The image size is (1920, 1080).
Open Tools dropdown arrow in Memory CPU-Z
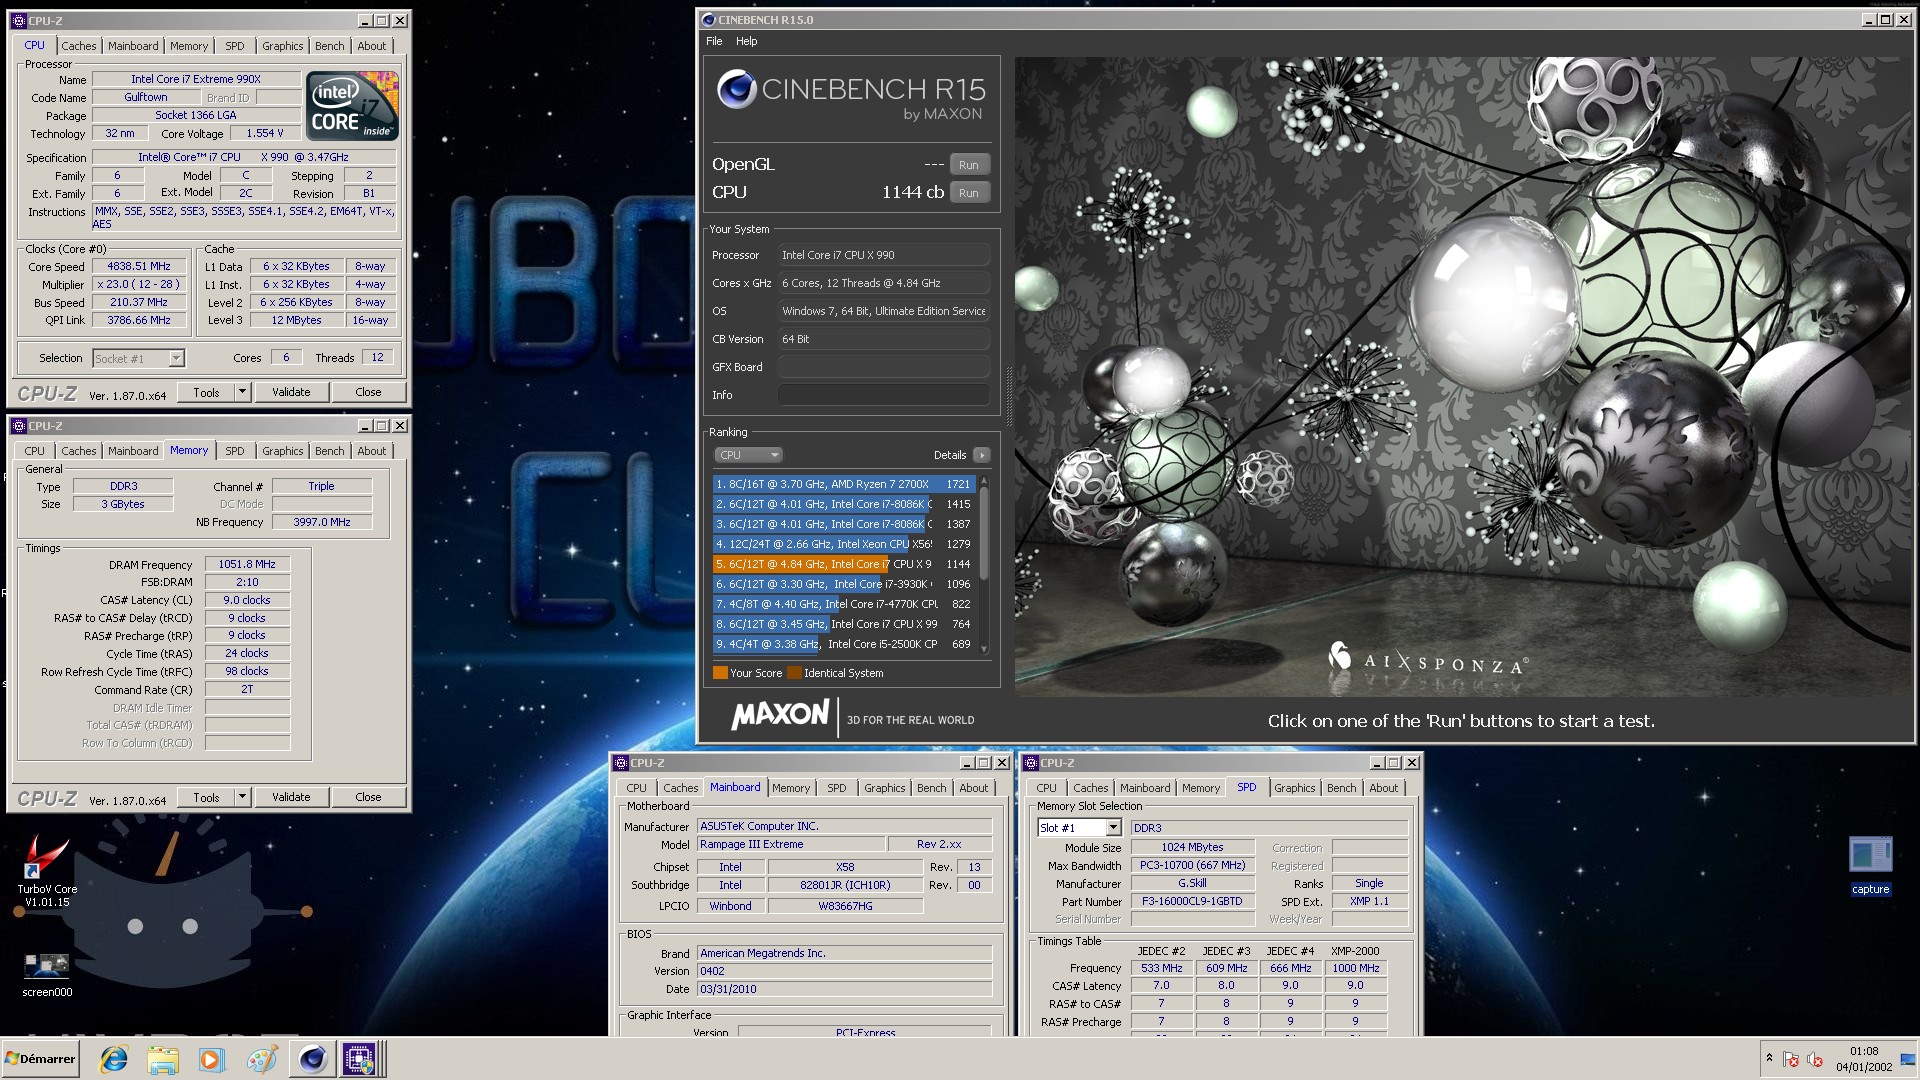tap(242, 797)
